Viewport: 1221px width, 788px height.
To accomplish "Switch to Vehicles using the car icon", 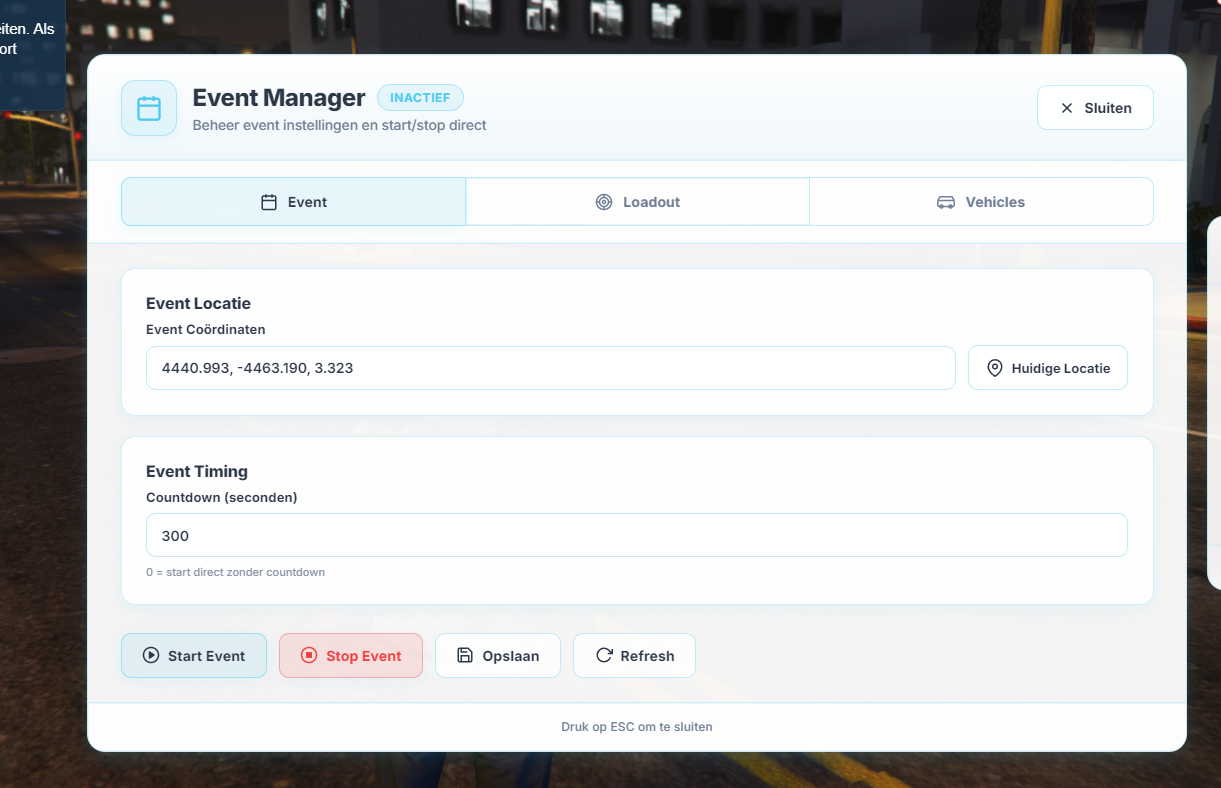I will (945, 202).
